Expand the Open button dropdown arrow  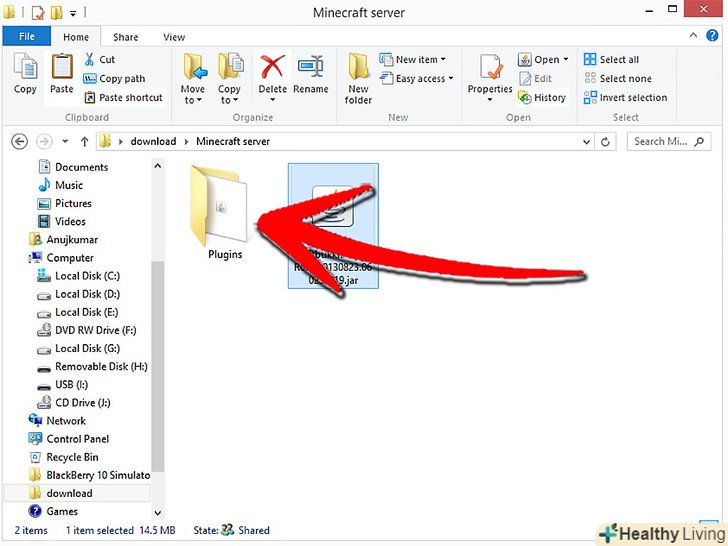pos(566,59)
